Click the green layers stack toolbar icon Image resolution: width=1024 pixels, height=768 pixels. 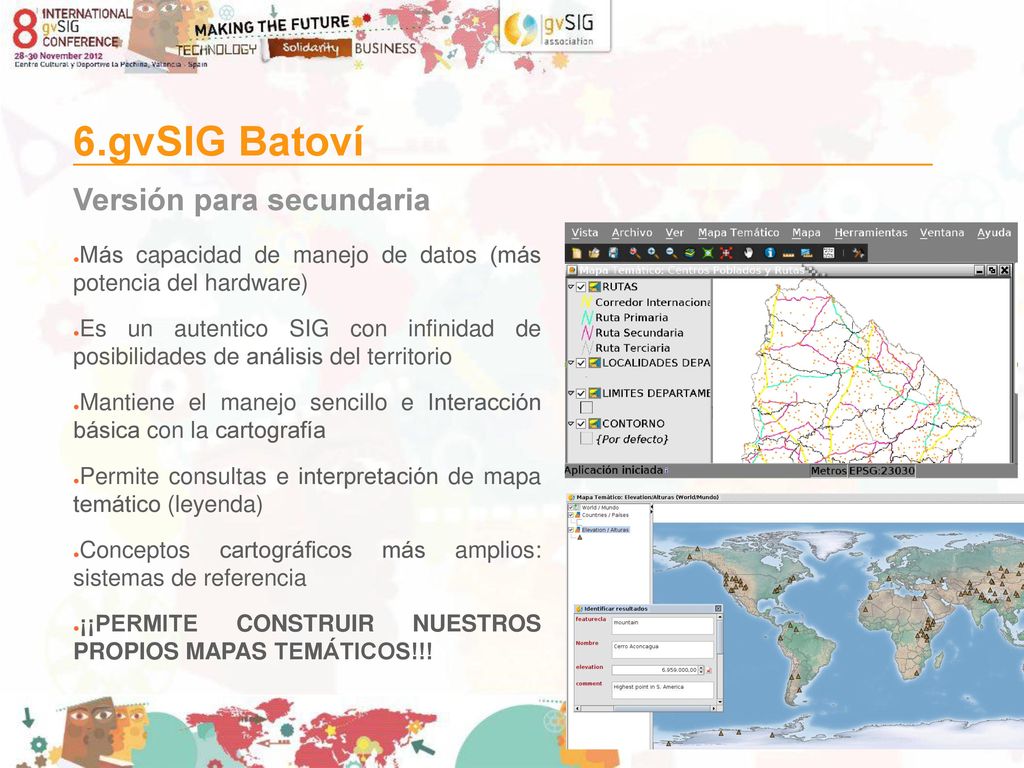coord(690,253)
